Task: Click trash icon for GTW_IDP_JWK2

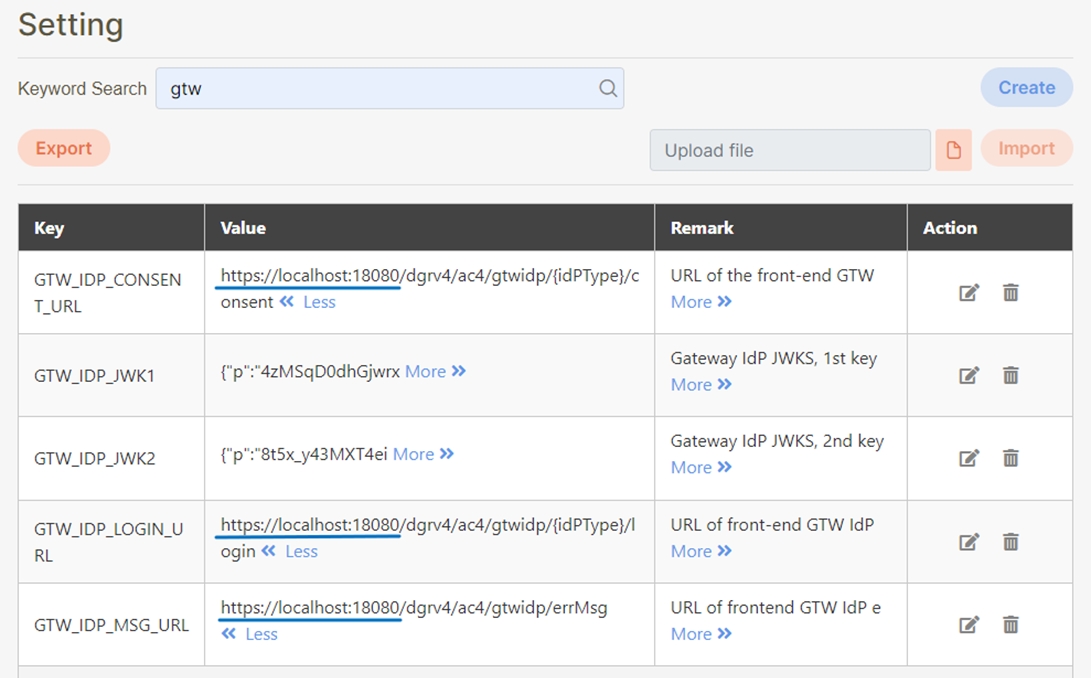Action: 1011,458
